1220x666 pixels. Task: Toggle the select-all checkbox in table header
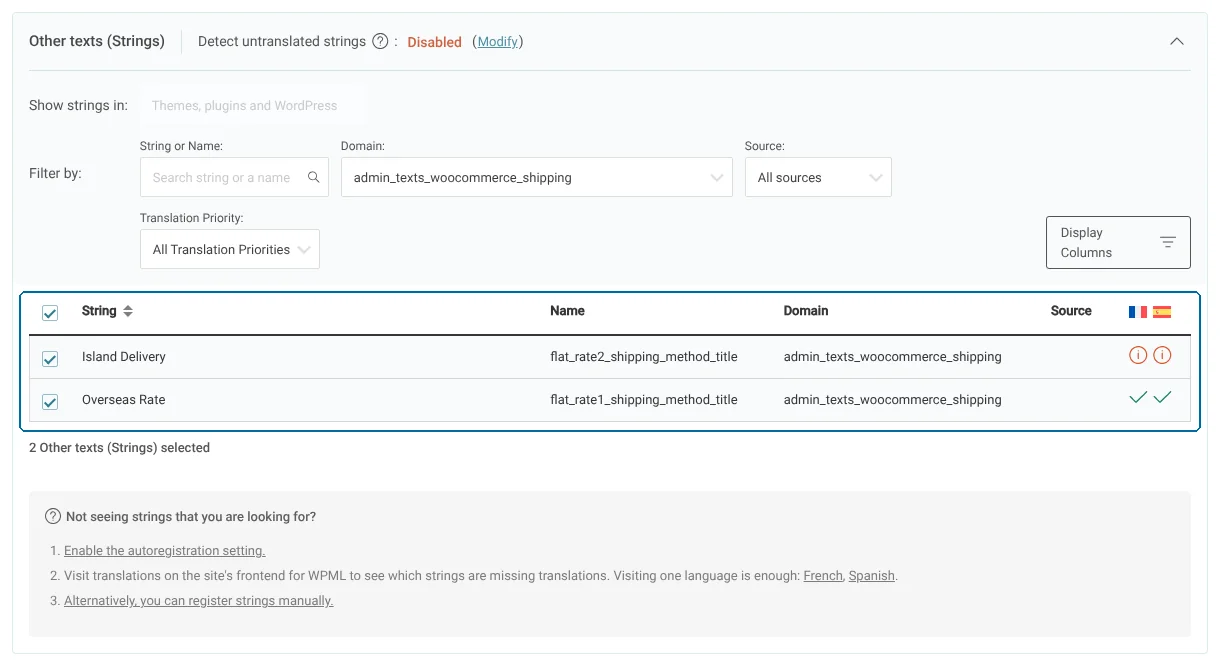(50, 314)
